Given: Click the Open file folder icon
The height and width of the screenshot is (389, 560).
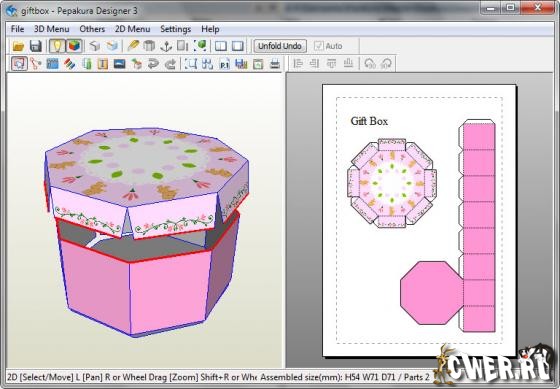Looking at the screenshot, I should tap(18, 46).
